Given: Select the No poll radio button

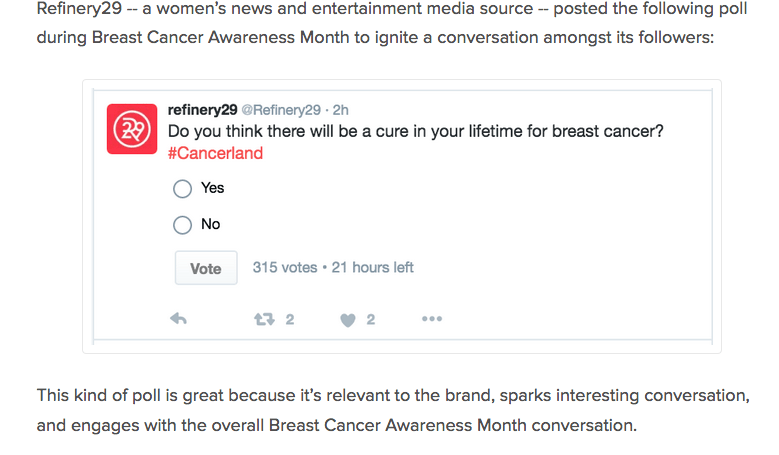Looking at the screenshot, I should click(182, 225).
